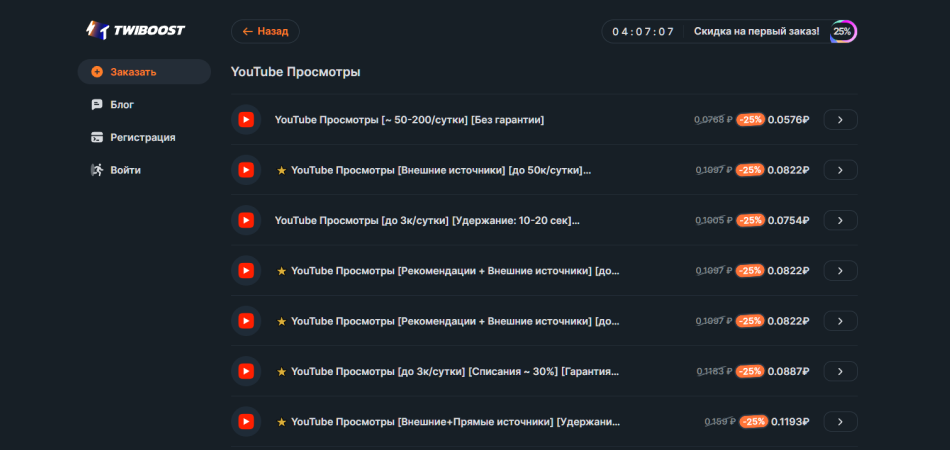Click the star in Внешние+Прямые источники row
The image size is (950, 450).
[281, 422]
